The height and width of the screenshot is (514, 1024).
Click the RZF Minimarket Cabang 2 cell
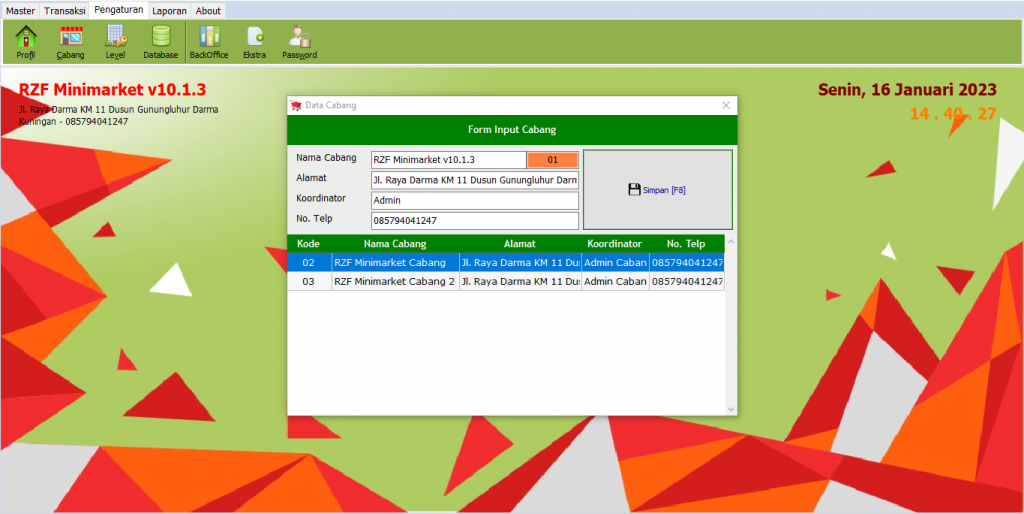tap(395, 281)
